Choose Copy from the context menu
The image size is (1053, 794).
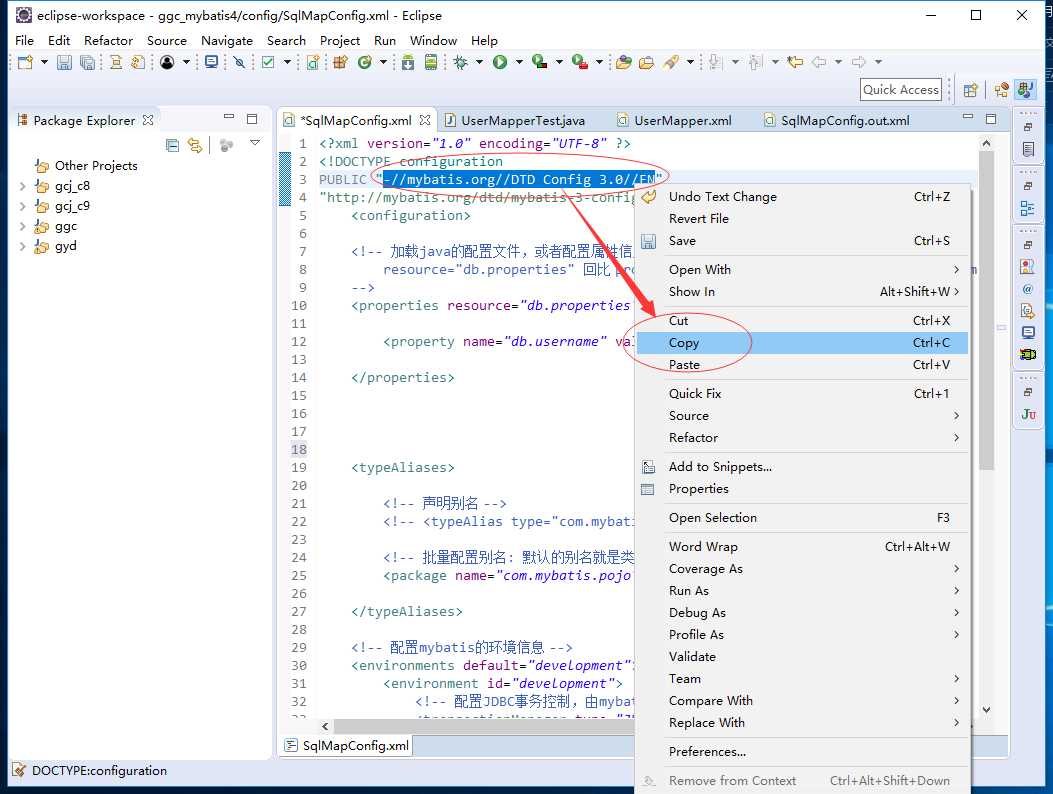pos(802,343)
